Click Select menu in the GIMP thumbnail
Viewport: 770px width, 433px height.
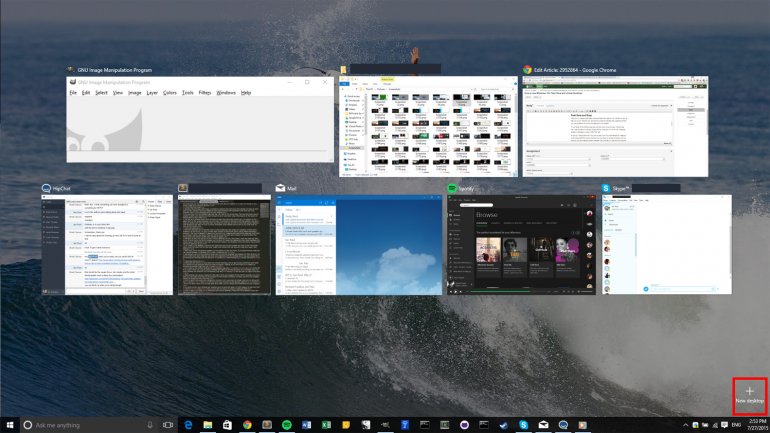[x=101, y=92]
